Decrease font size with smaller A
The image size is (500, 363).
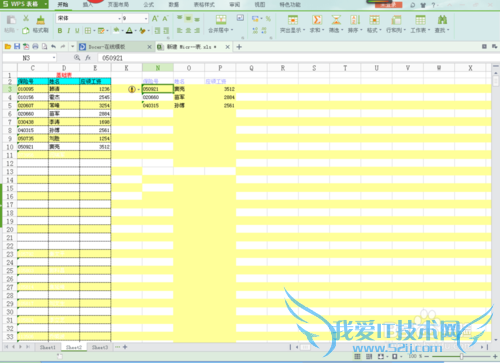pyautogui.click(x=165, y=18)
